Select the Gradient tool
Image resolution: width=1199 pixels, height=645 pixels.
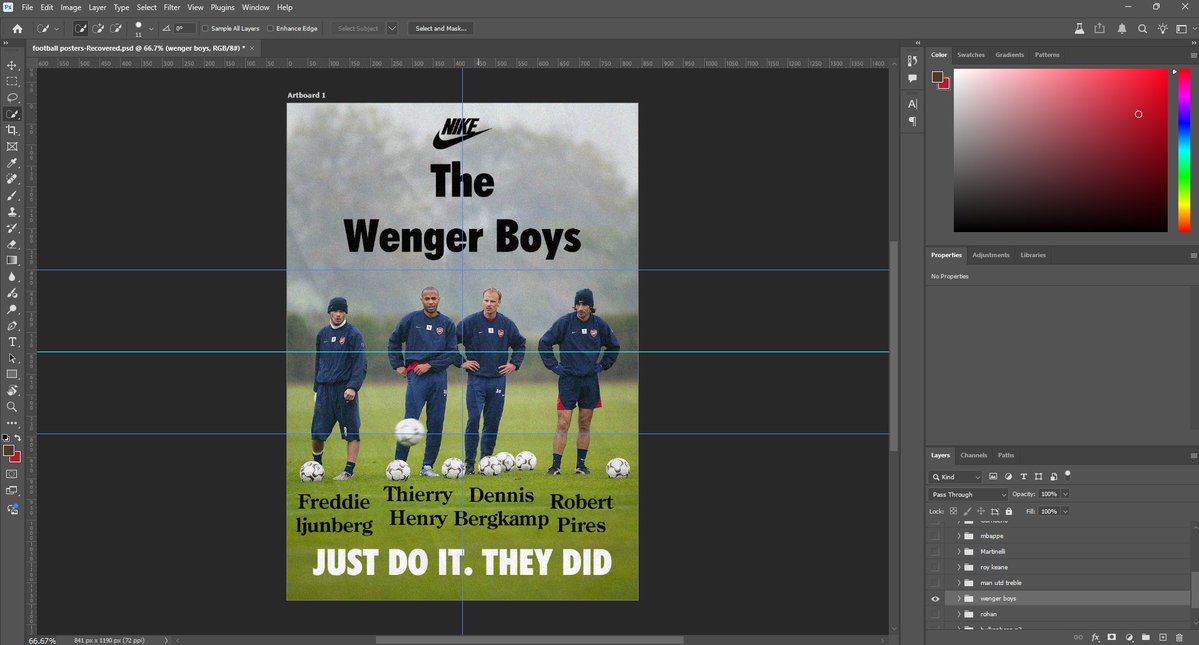(x=11, y=261)
